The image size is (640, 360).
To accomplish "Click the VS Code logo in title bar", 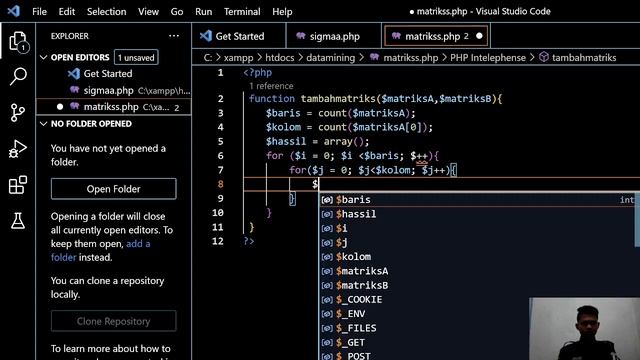I will pyautogui.click(x=13, y=11).
